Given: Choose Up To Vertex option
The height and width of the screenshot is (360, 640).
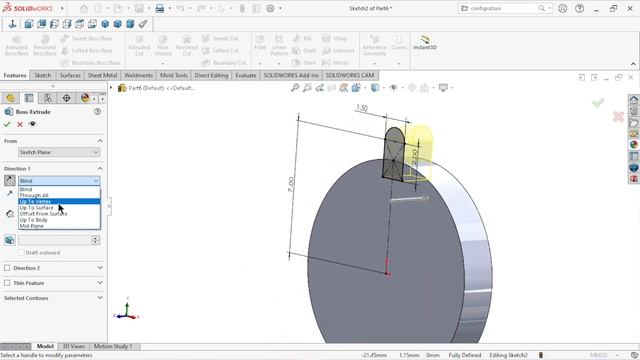Looking at the screenshot, I should tap(59, 202).
